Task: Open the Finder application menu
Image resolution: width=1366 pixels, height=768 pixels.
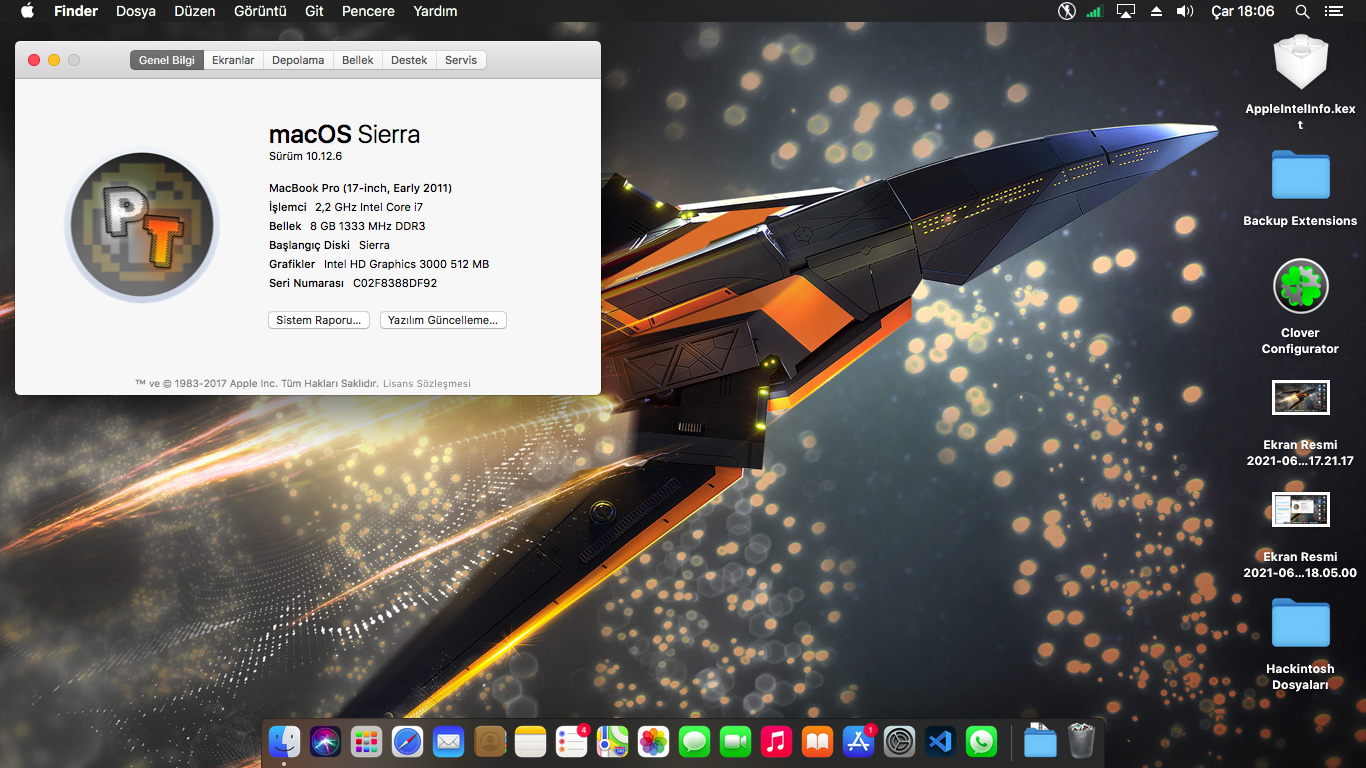Action: click(76, 11)
